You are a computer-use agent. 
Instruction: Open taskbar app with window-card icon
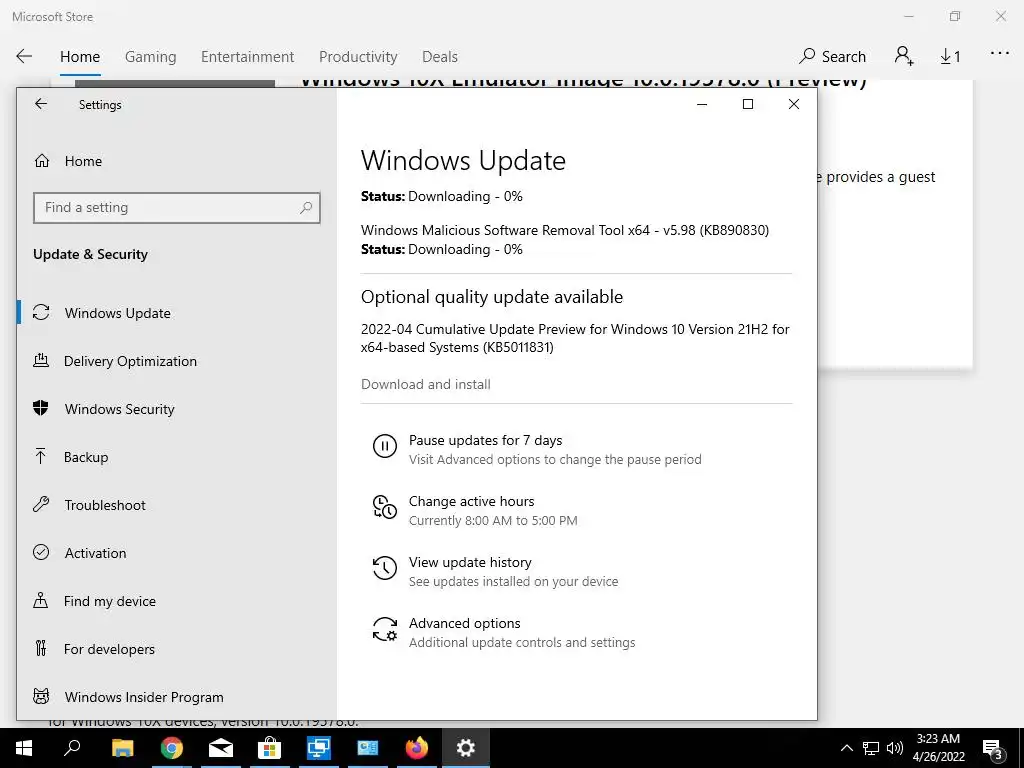tap(368, 748)
